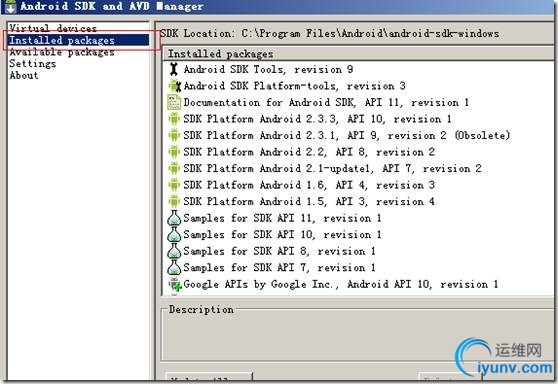Click the 'Installed packages' list header
The height and width of the screenshot is (384, 558).
359,54
